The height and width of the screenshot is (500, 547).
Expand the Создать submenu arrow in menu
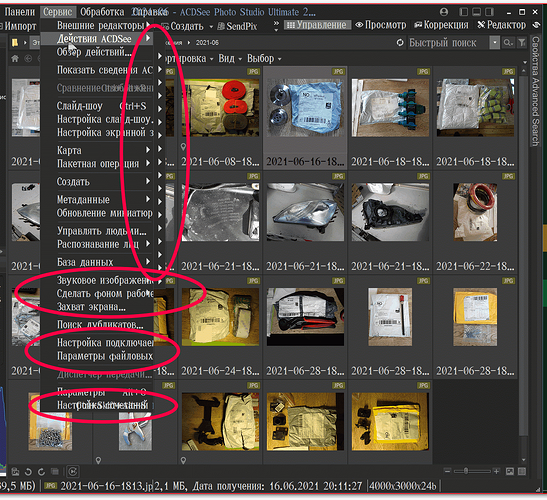click(148, 181)
